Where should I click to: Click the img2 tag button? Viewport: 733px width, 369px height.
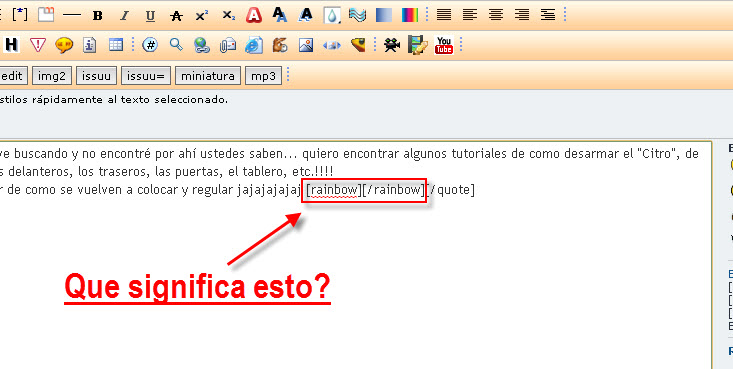click(51, 76)
